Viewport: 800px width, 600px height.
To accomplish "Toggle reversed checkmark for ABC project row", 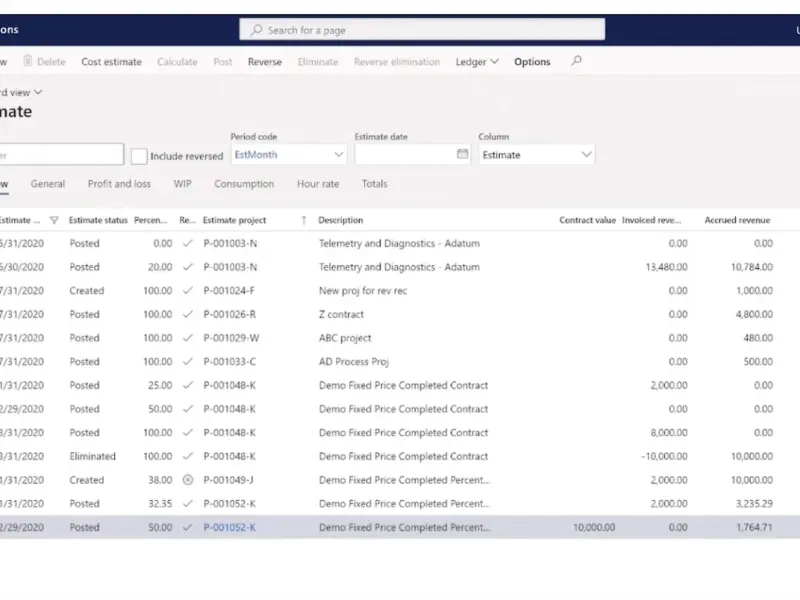I will point(188,338).
